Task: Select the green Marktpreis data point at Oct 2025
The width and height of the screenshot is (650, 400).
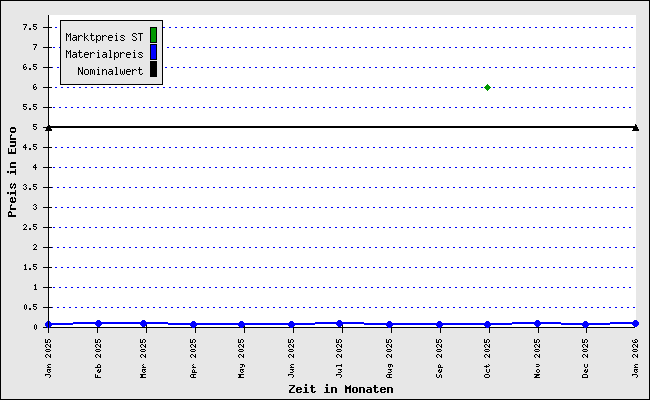Action: pyautogui.click(x=487, y=87)
